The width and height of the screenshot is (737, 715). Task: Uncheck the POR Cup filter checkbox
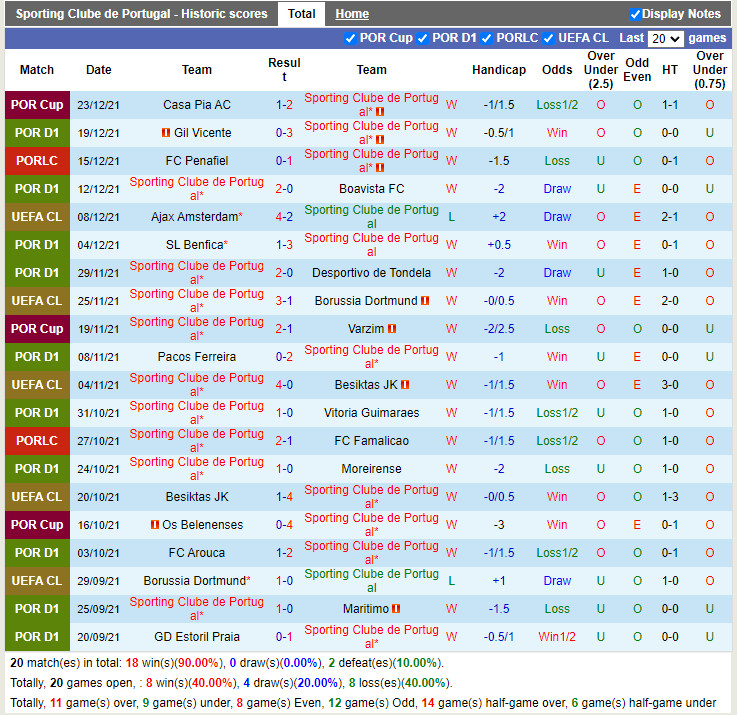pyautogui.click(x=350, y=38)
